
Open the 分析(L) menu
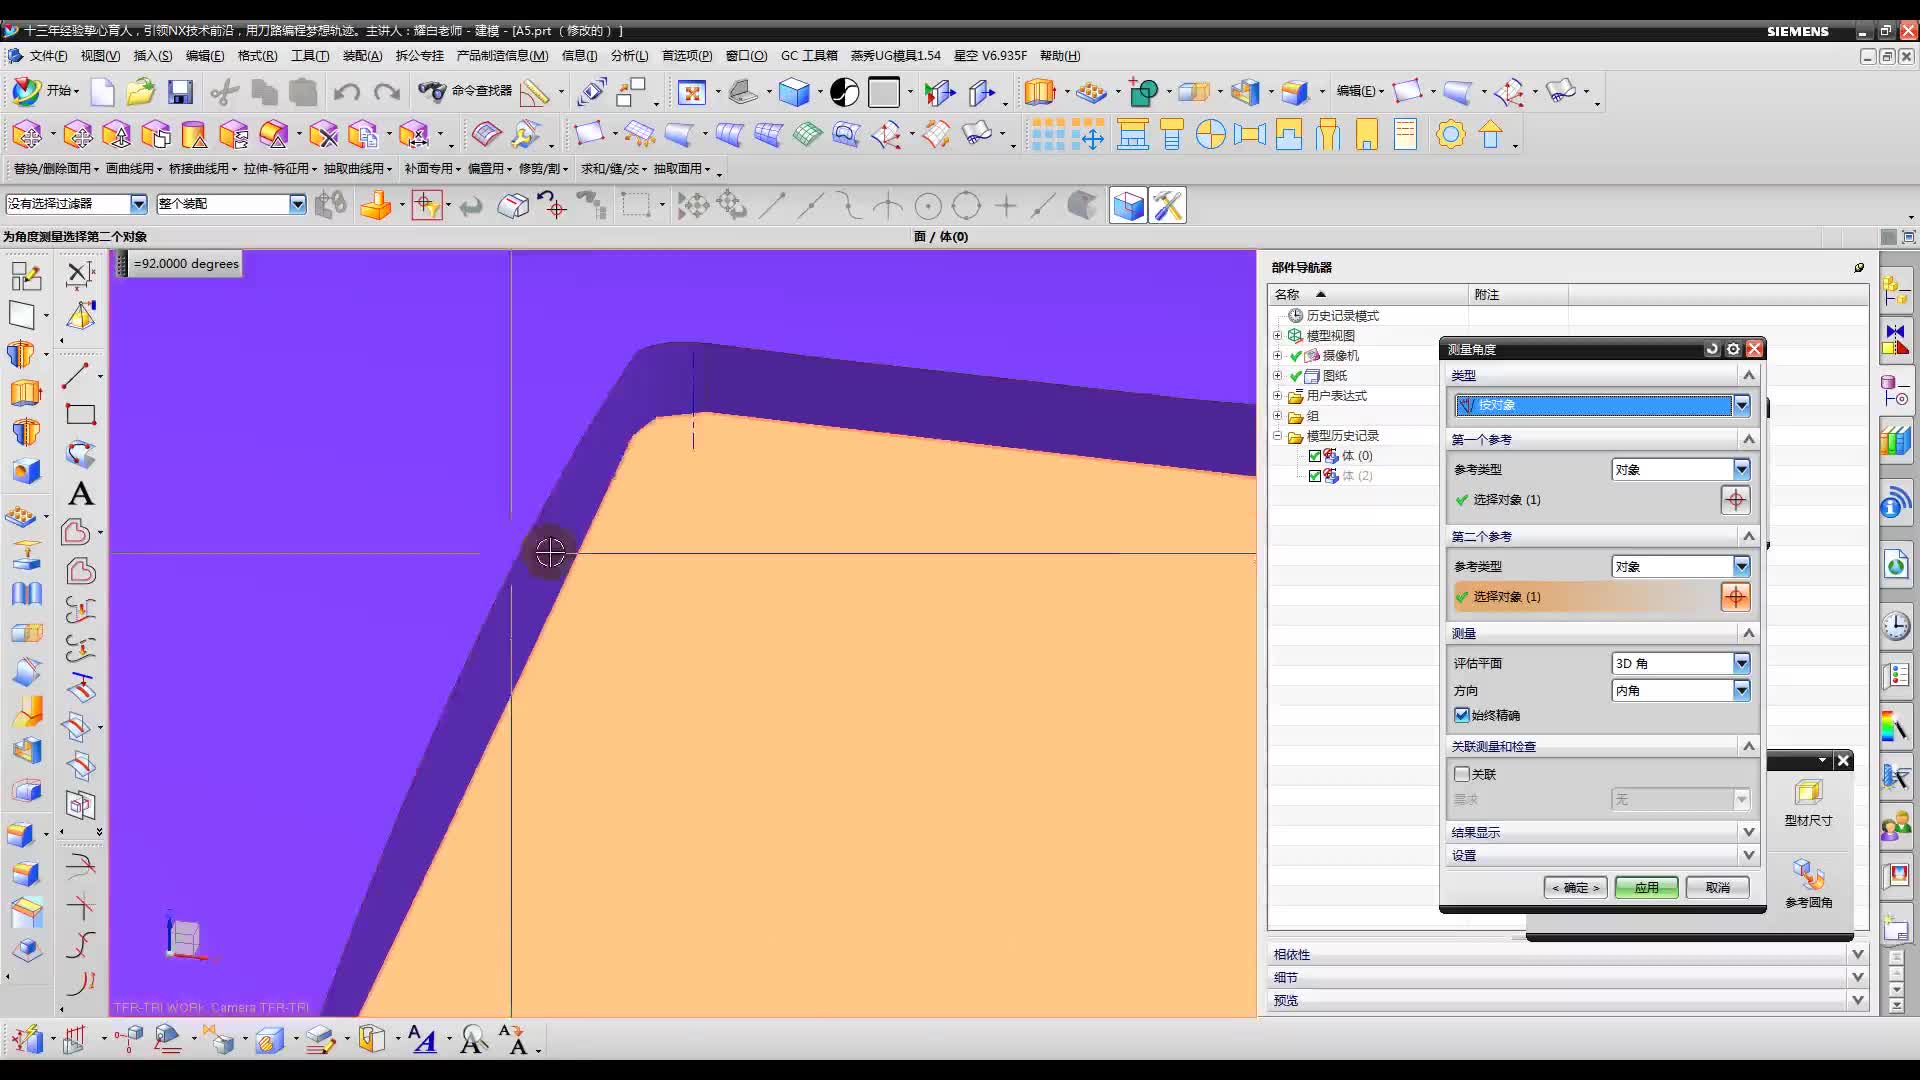pyautogui.click(x=629, y=56)
